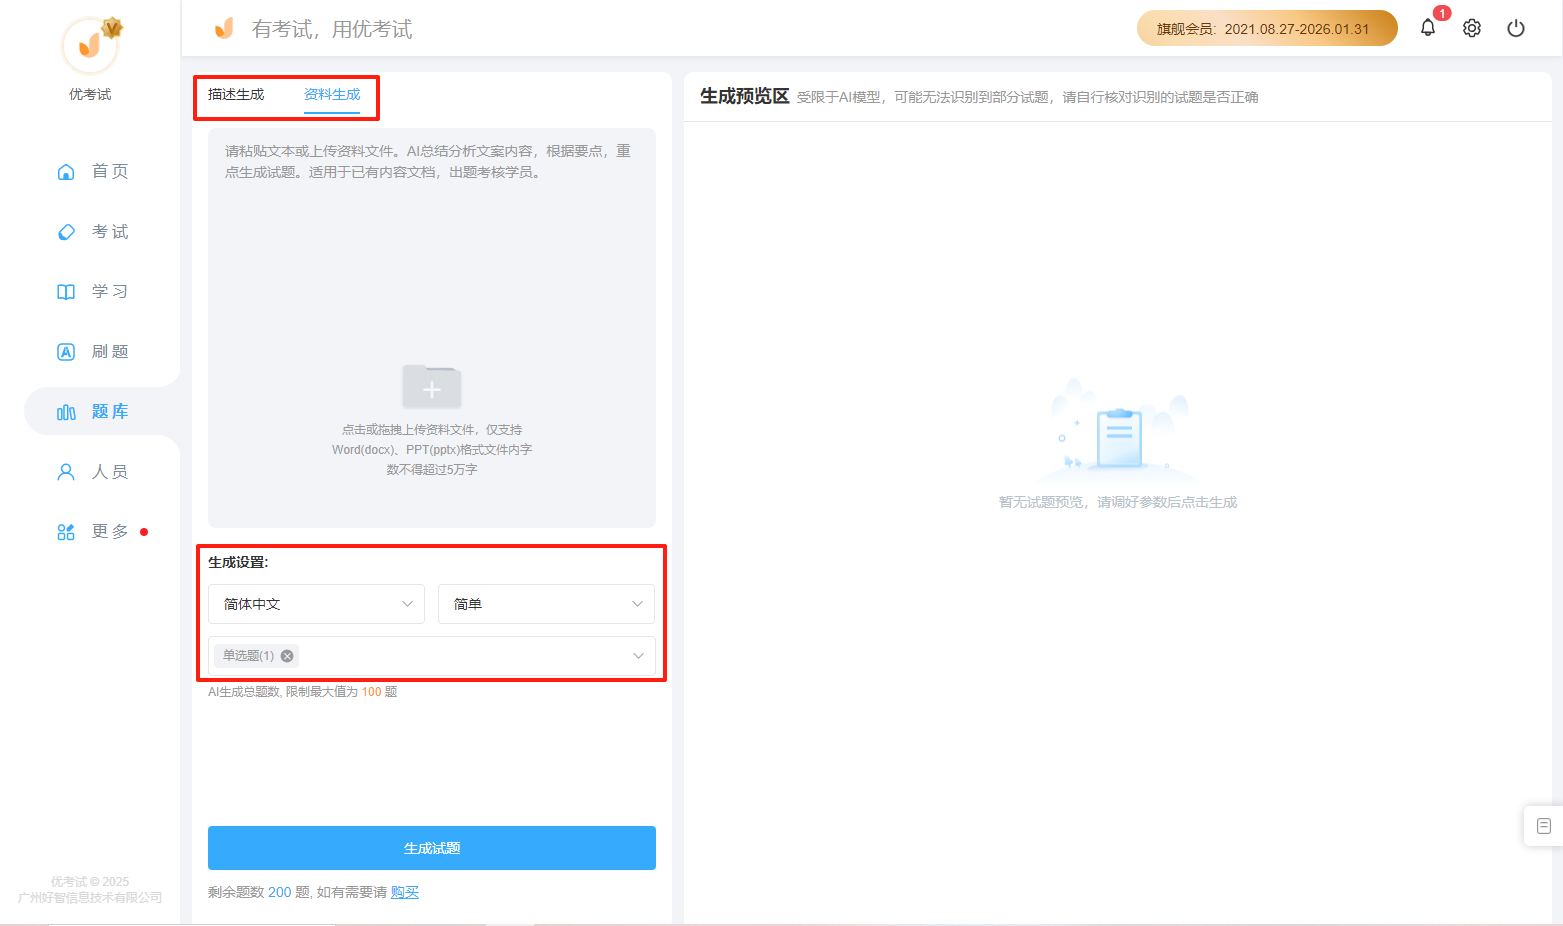The image size is (1563, 926).
Task: Click the orange logo in header
Action: 224,28
